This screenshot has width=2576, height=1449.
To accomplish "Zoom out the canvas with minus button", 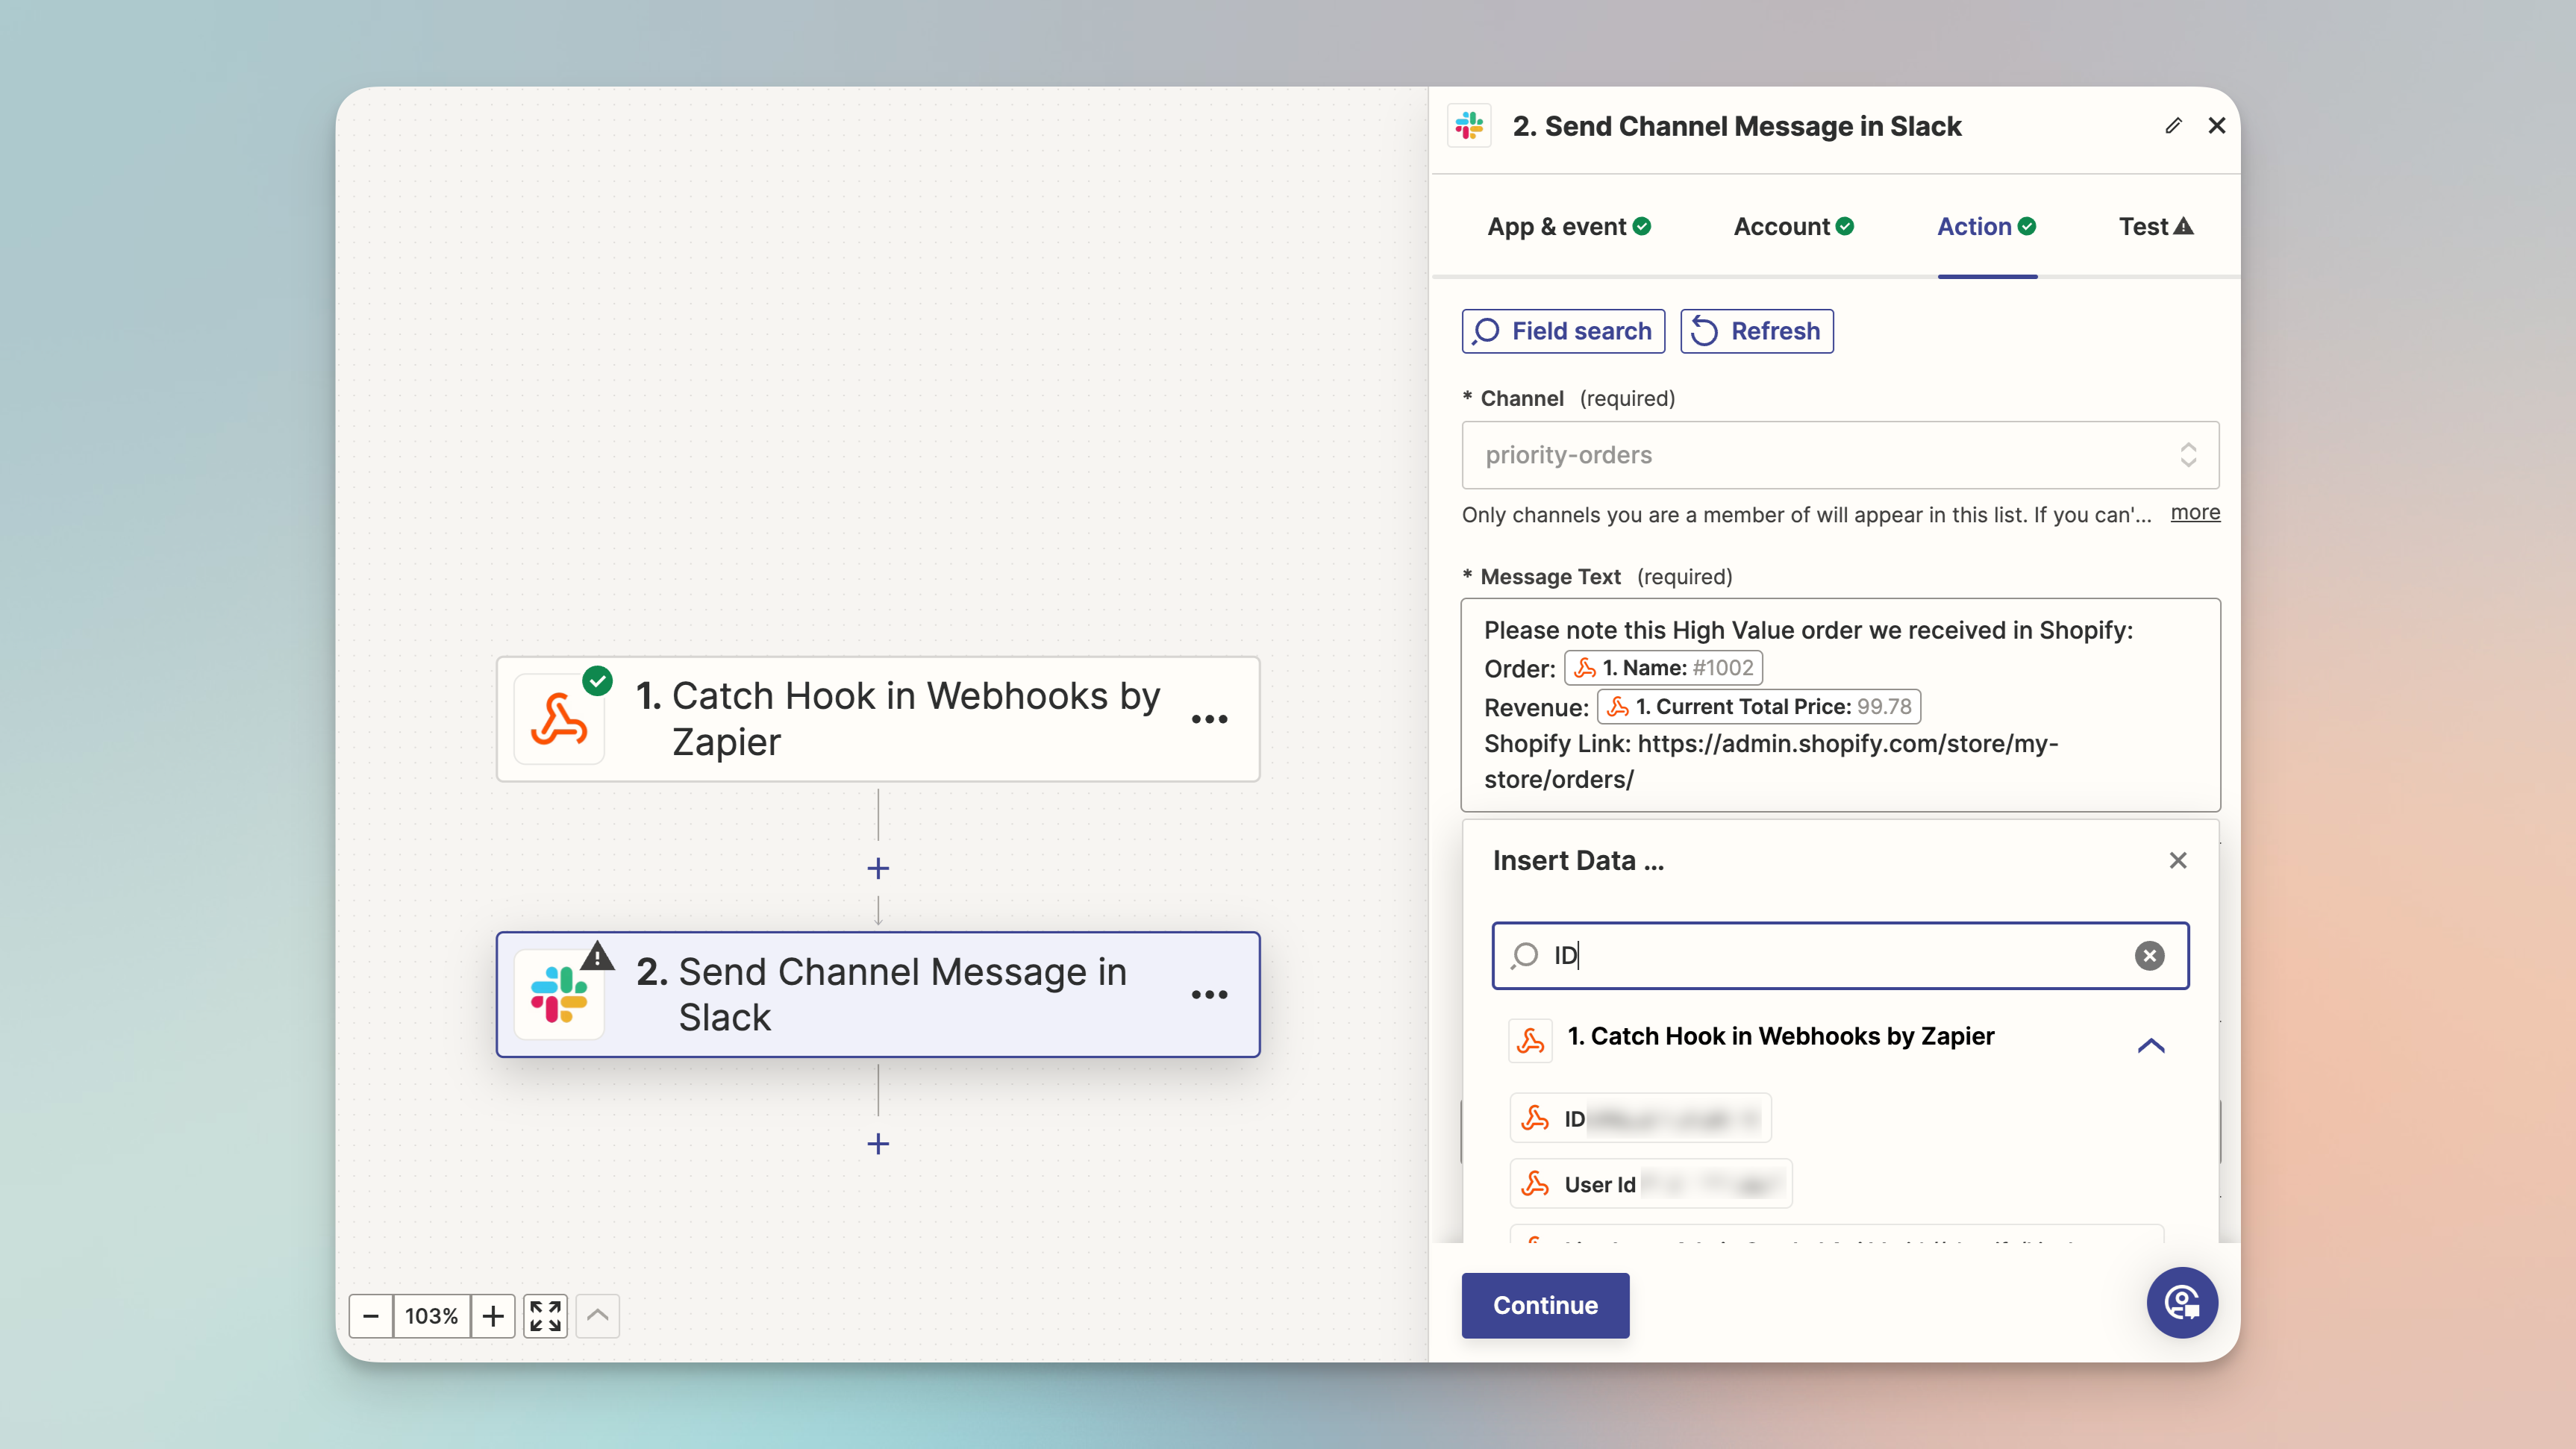I will point(371,1316).
